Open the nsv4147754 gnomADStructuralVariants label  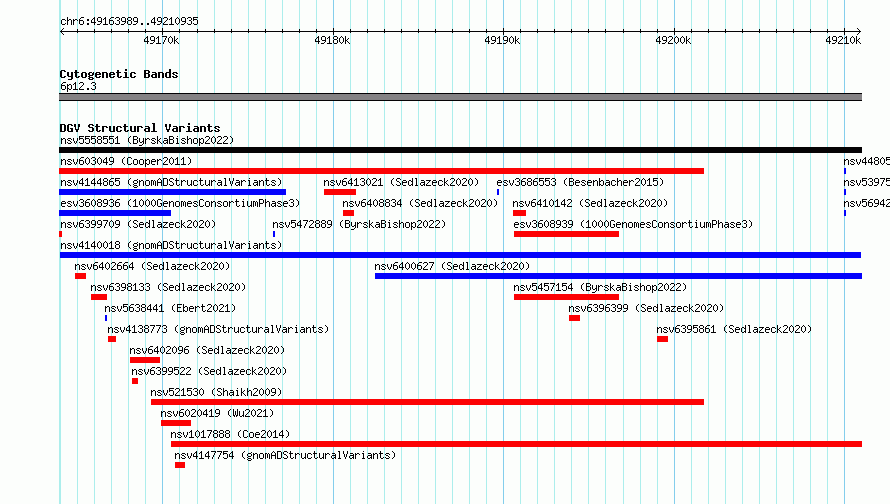click(285, 455)
